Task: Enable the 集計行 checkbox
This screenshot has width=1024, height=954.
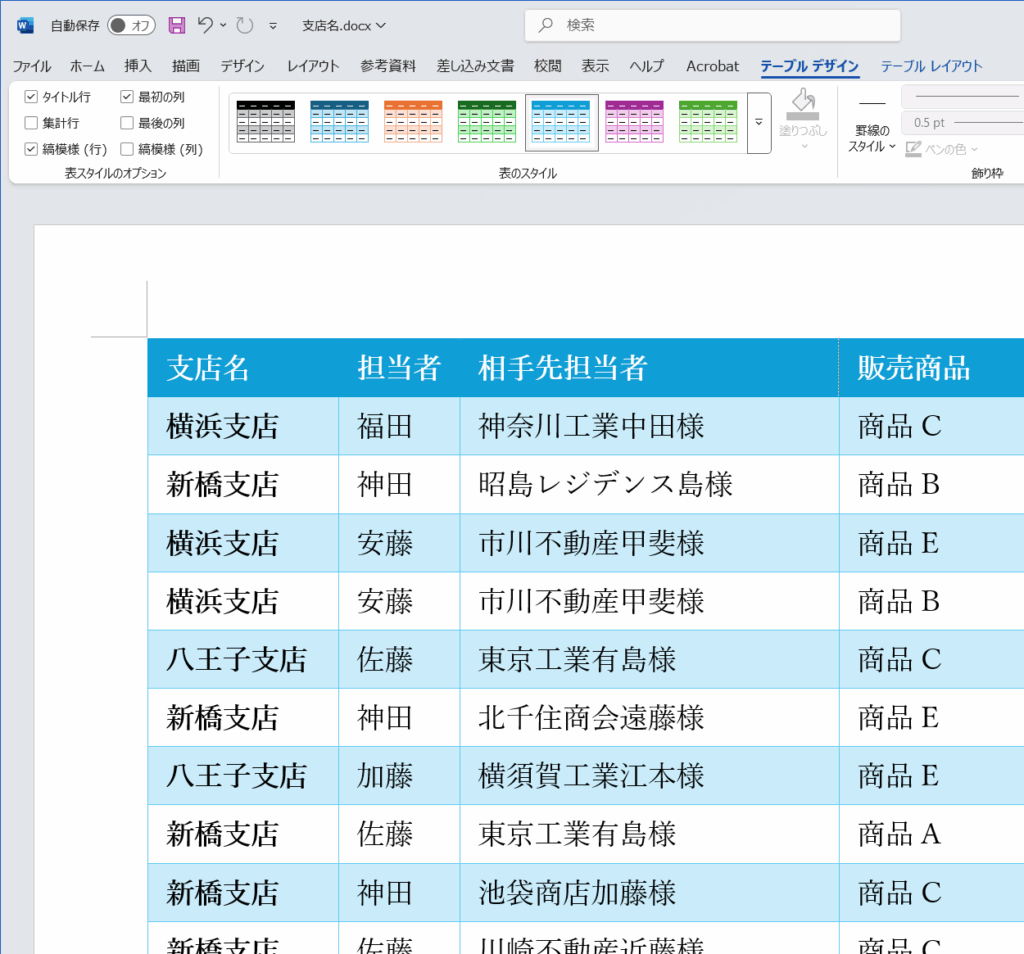Action: point(31,123)
